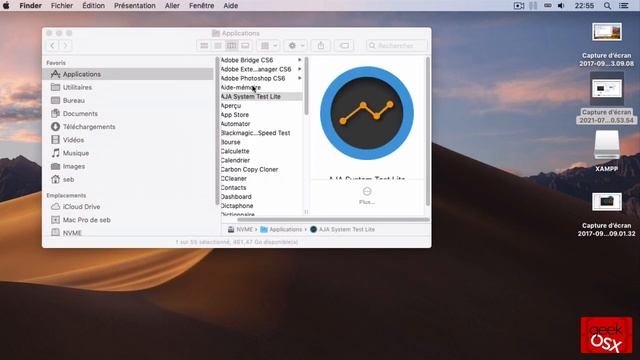This screenshot has height=360, width=640.
Task: Go back in Finder window
Action: [x=52, y=45]
